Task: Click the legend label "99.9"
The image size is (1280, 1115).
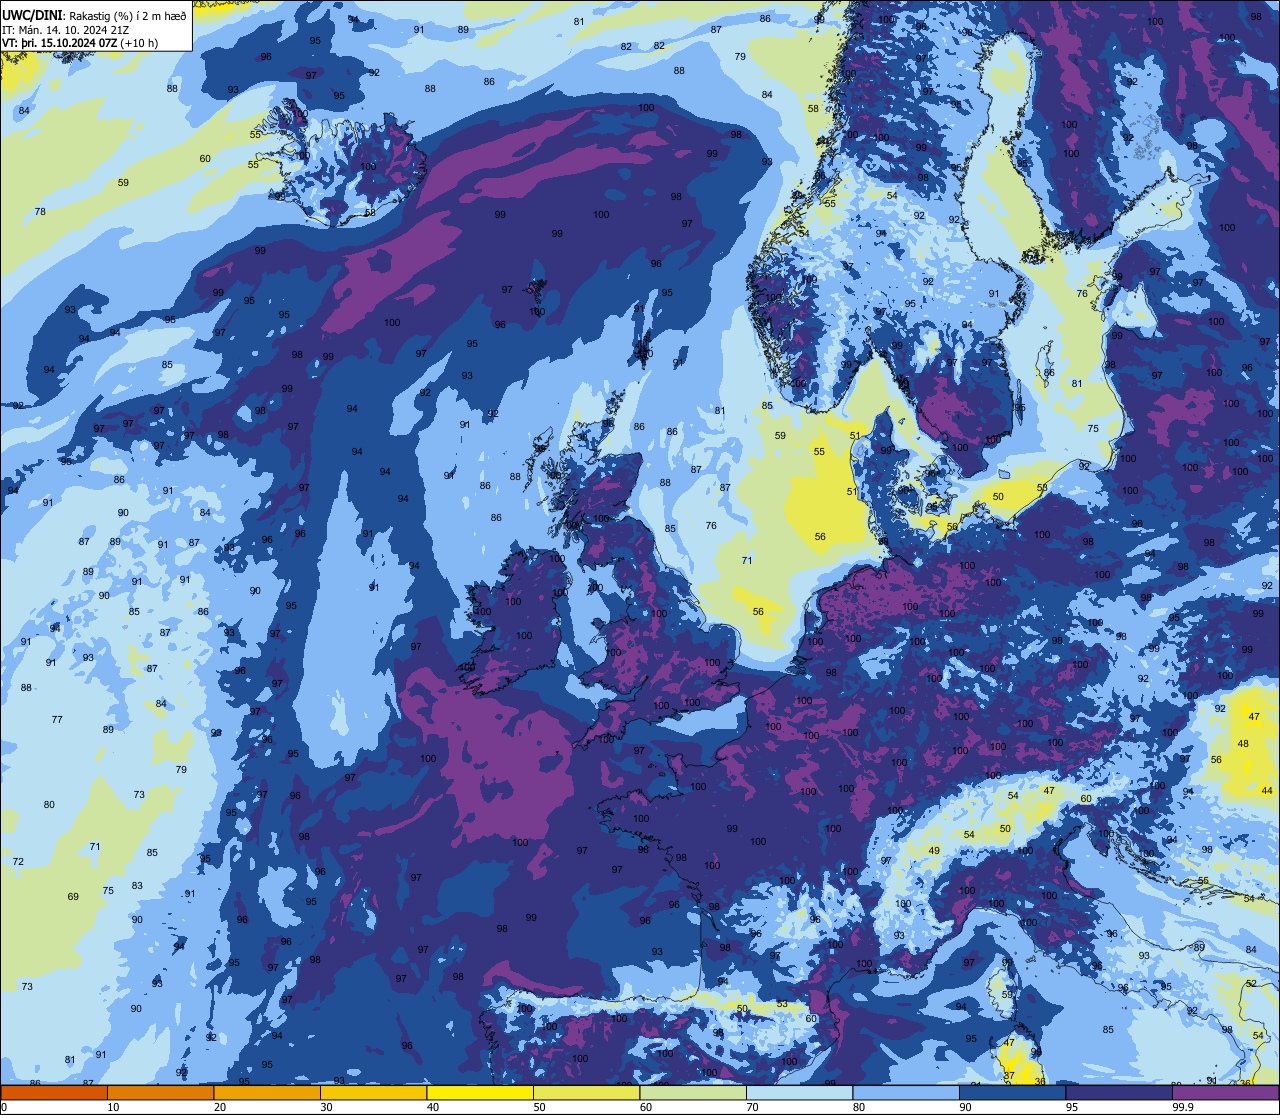Action: pos(1183,1107)
